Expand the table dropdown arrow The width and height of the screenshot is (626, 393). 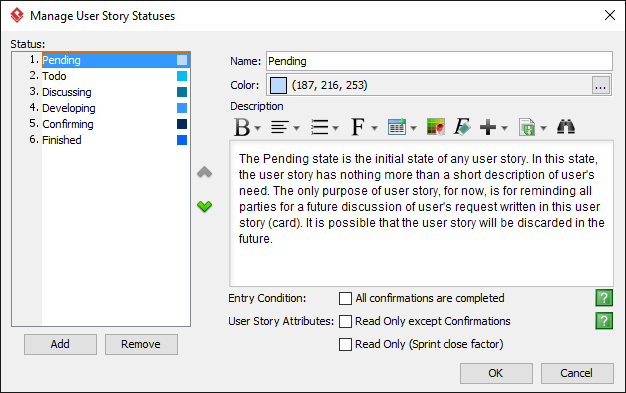pyautogui.click(x=413, y=128)
